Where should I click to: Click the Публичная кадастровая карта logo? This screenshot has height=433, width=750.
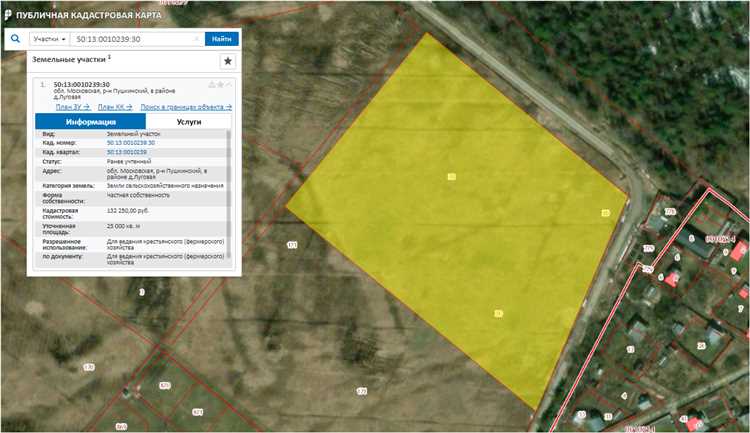point(83,15)
